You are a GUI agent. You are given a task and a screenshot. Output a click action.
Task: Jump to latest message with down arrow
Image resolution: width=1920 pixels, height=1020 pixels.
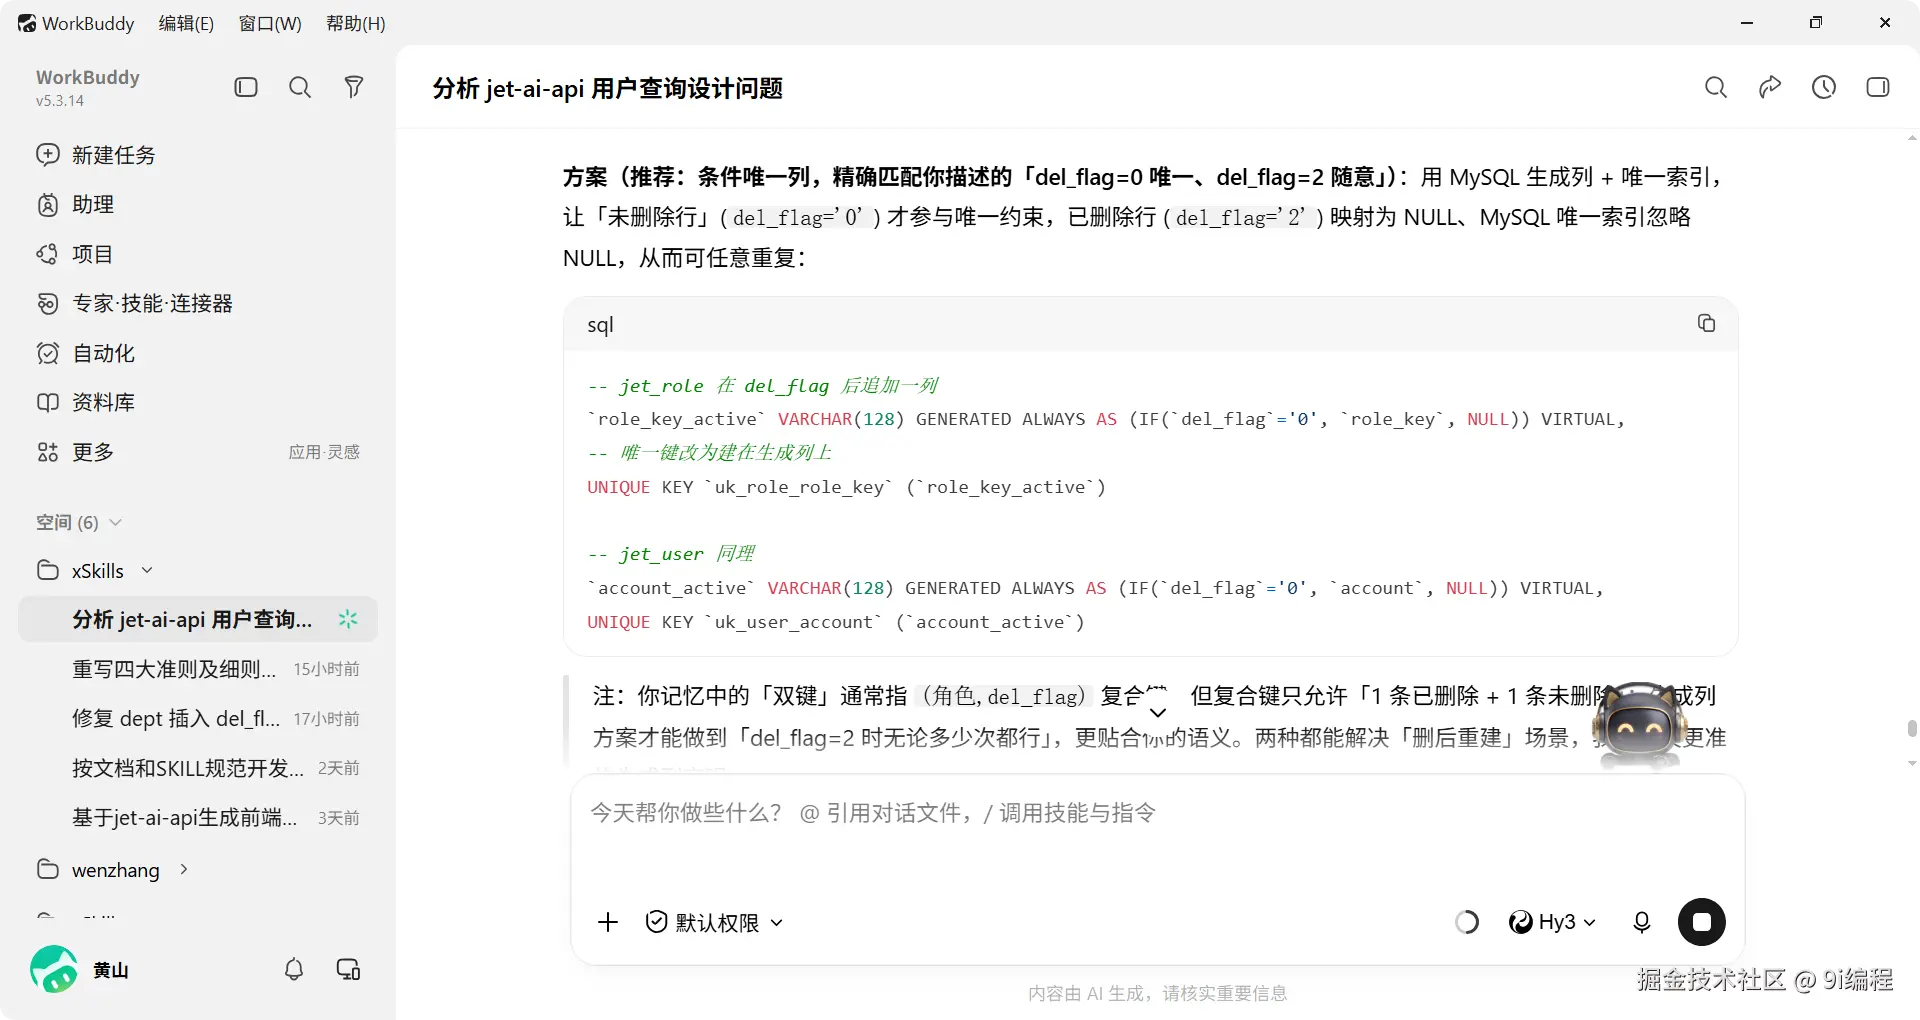tap(1158, 712)
